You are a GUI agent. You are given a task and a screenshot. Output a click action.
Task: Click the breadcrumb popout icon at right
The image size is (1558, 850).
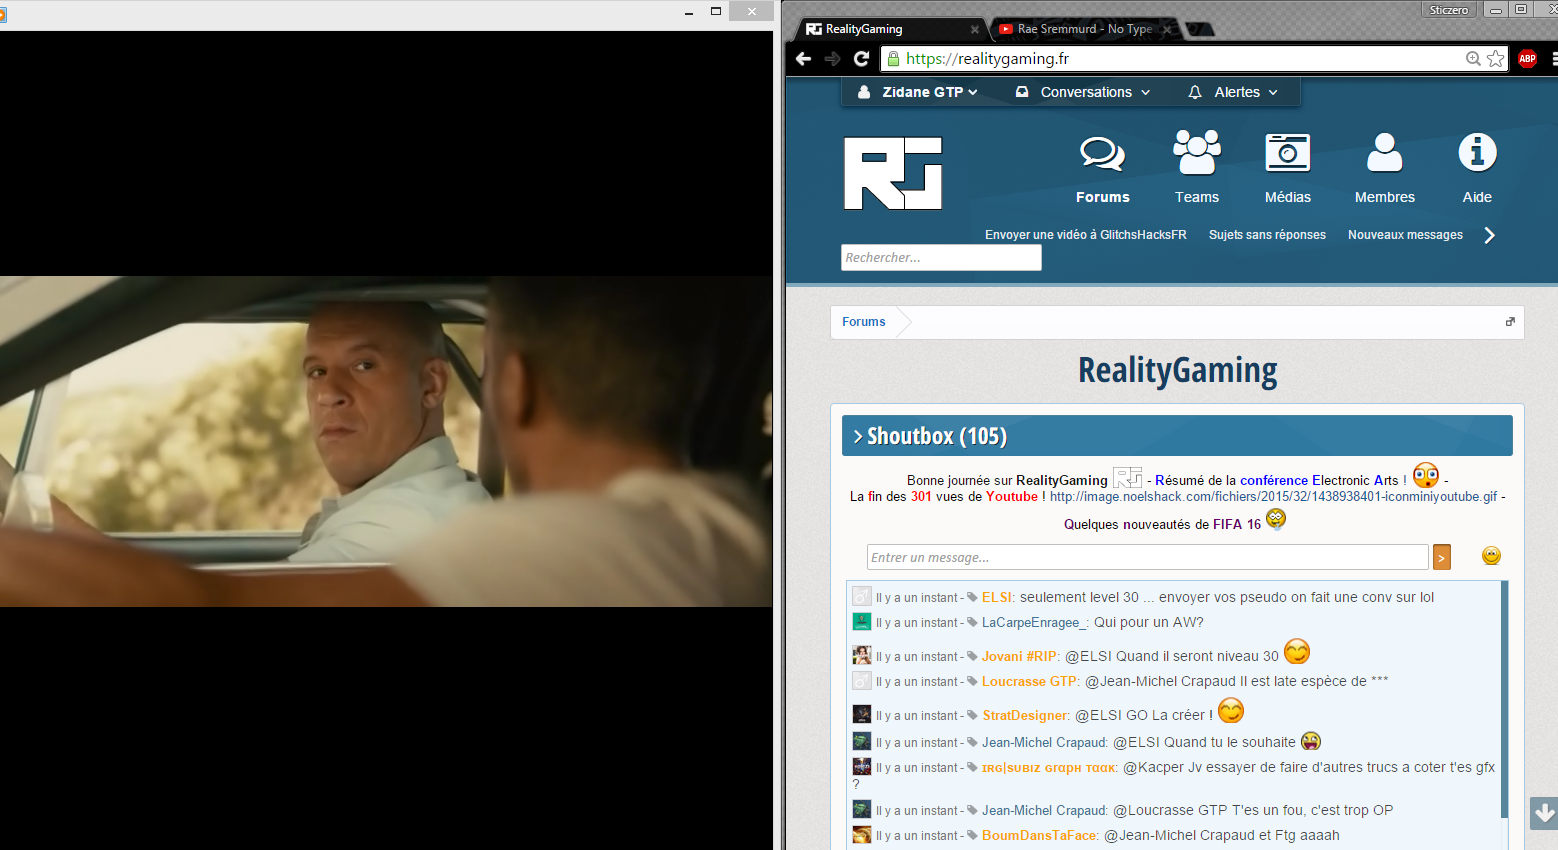pos(1510,321)
